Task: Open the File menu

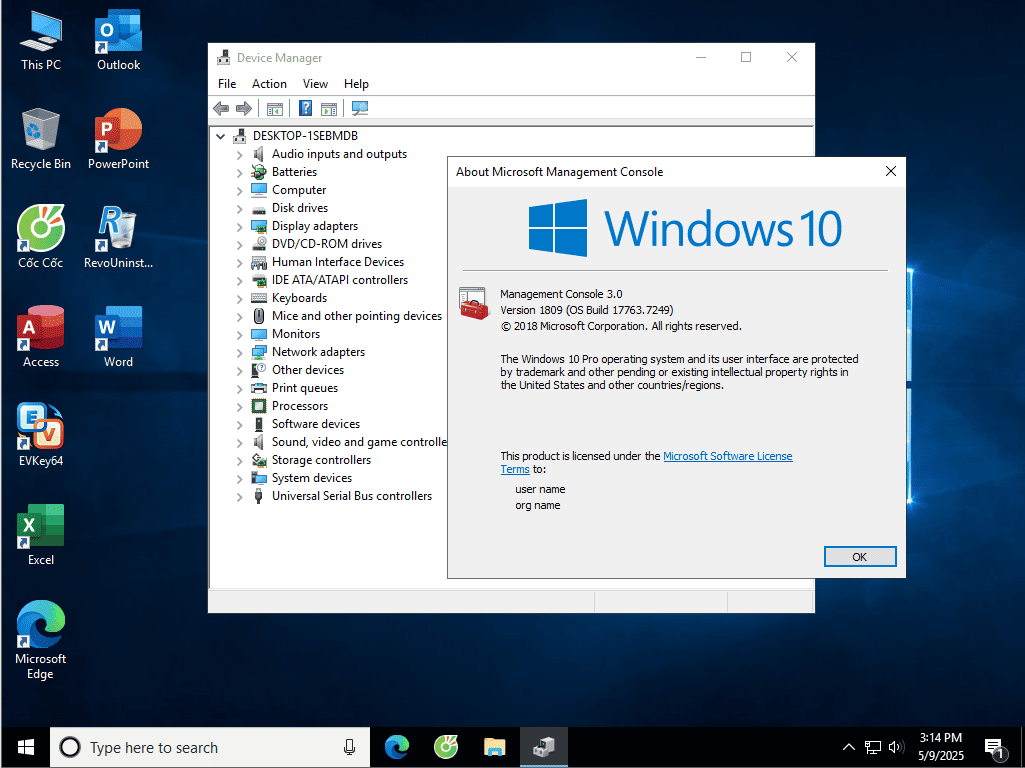Action: pos(227,84)
